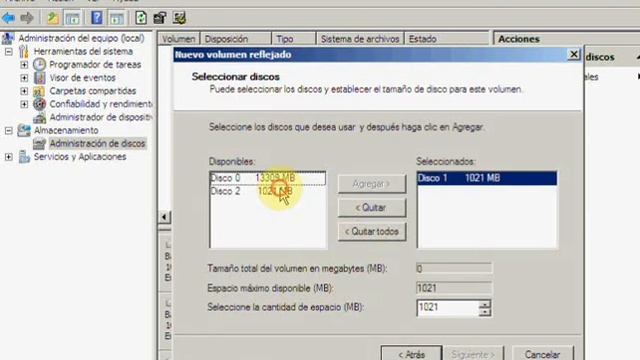Click the Programador de tareas clock icon
The height and width of the screenshot is (360, 640).
[39, 64]
